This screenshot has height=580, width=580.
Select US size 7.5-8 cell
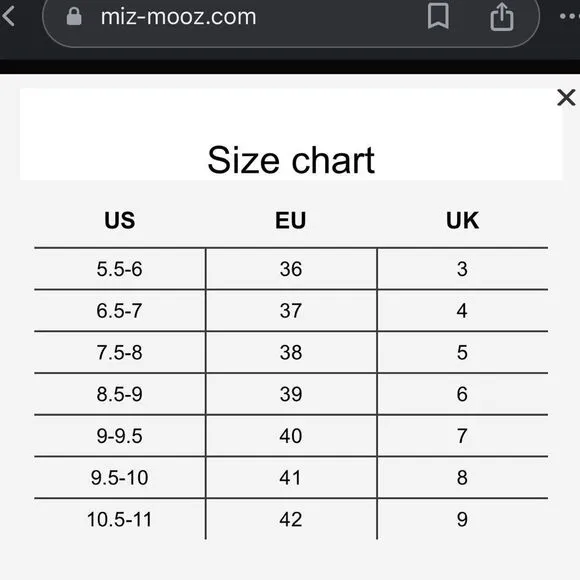(119, 353)
